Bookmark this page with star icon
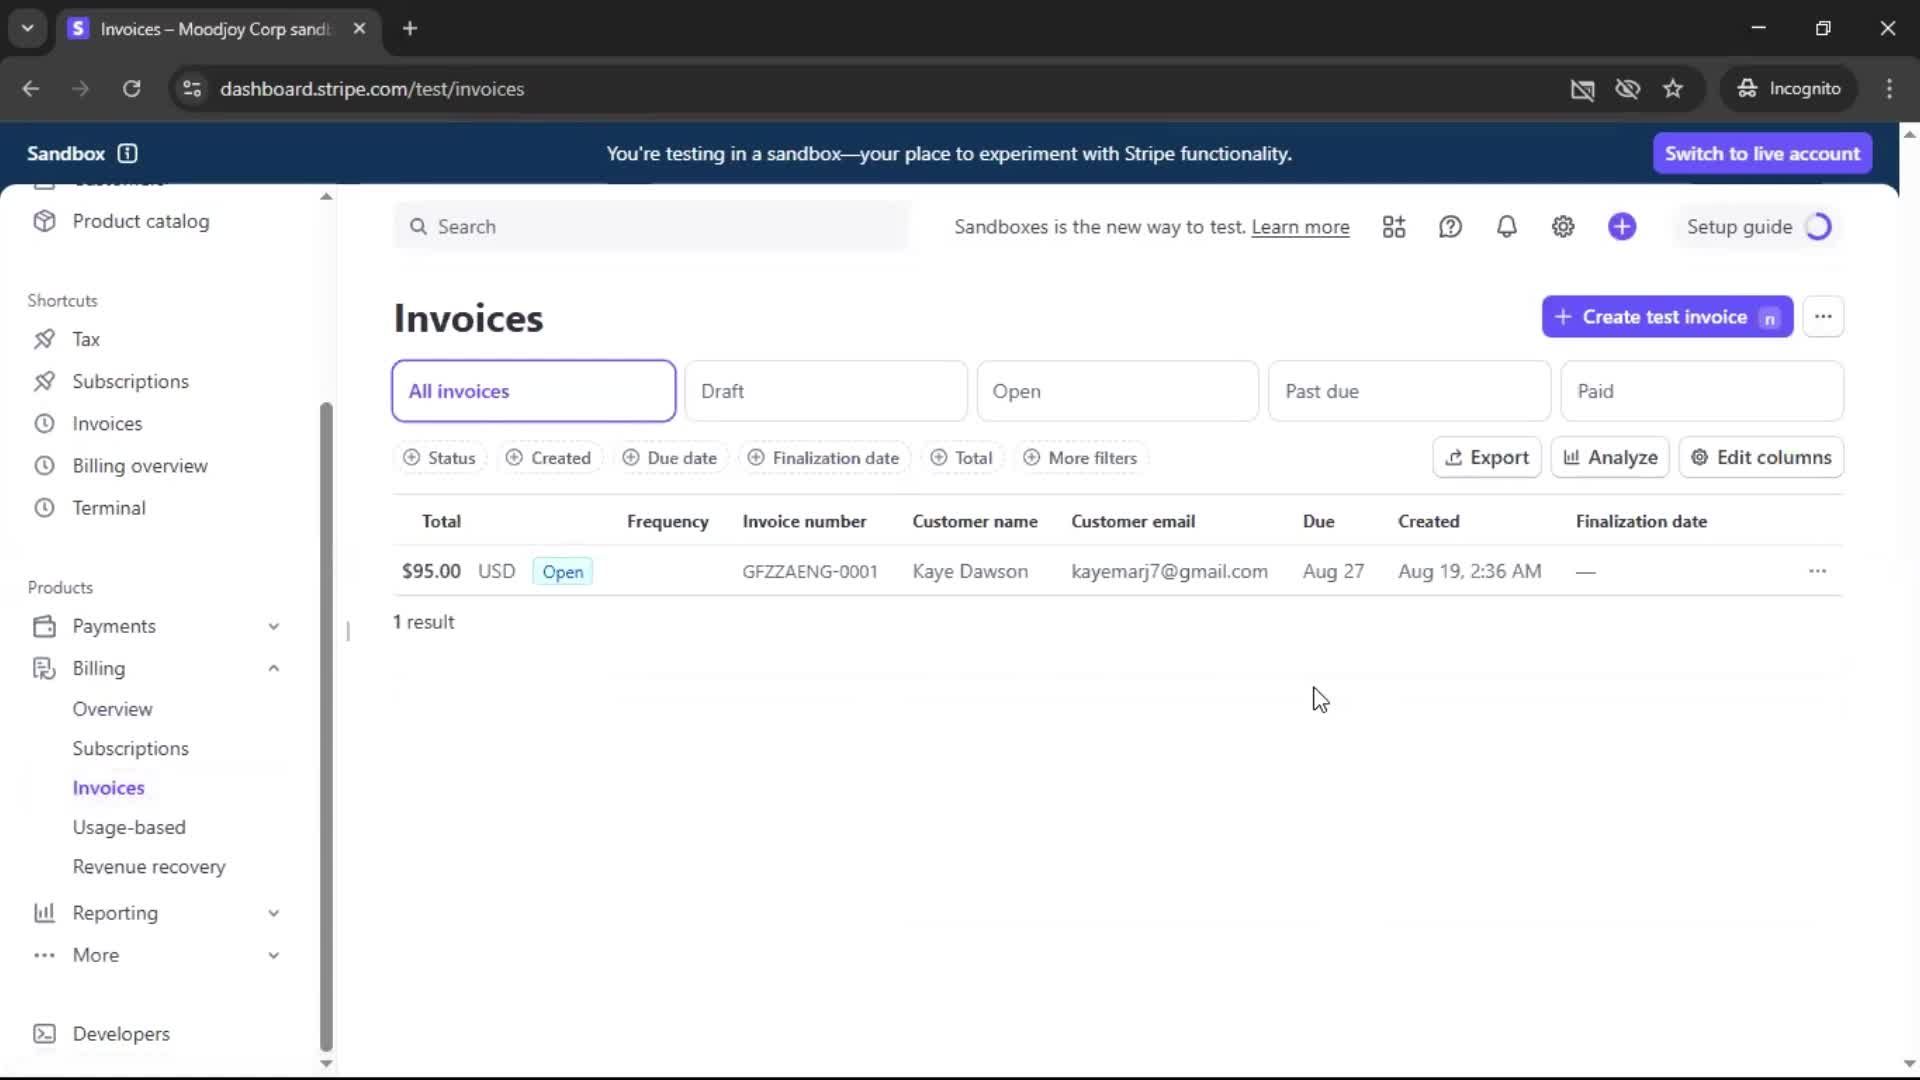Viewport: 1920px width, 1080px height. pos(1673,89)
